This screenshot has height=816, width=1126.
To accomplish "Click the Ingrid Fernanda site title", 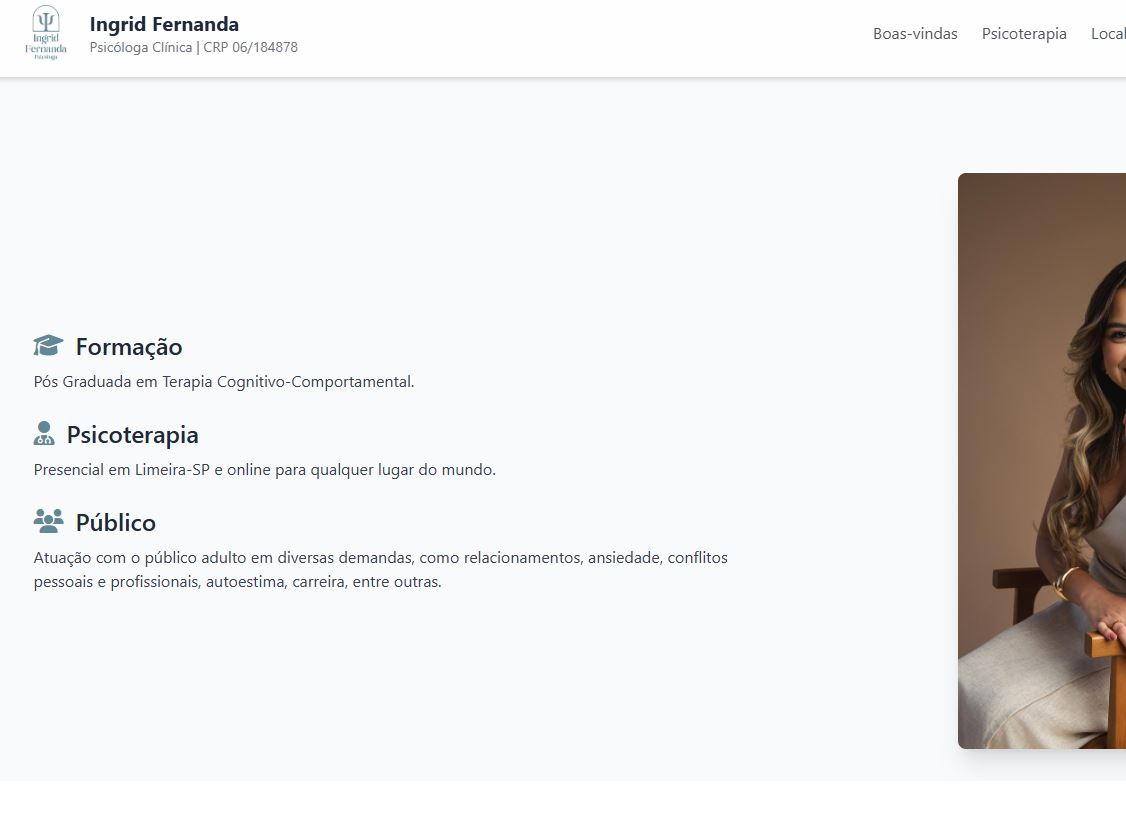I will click(x=164, y=24).
